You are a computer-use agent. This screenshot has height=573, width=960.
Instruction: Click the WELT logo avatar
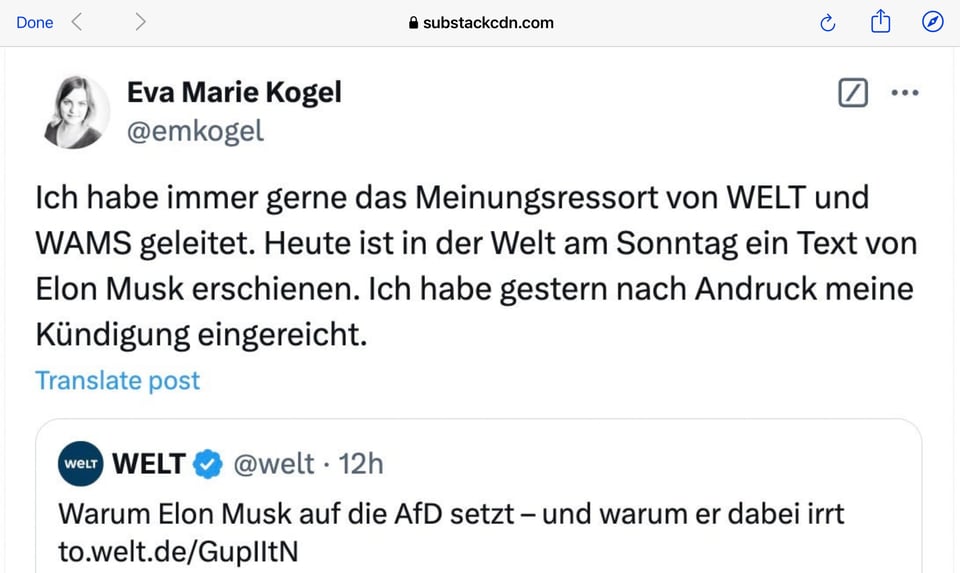(x=81, y=464)
